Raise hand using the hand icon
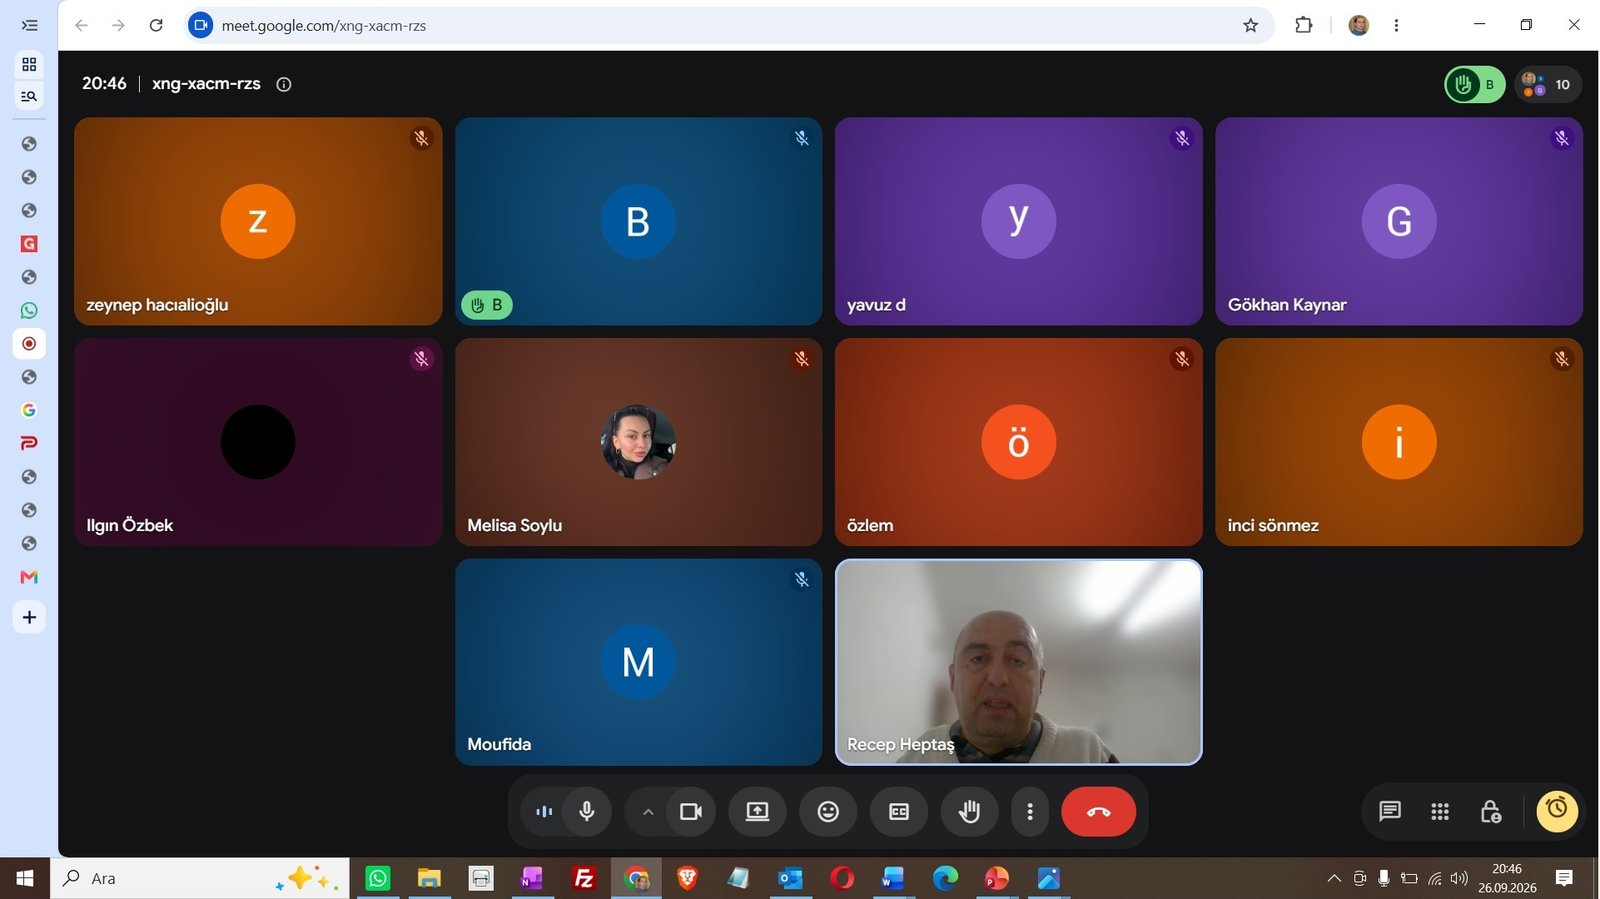 [x=969, y=811]
